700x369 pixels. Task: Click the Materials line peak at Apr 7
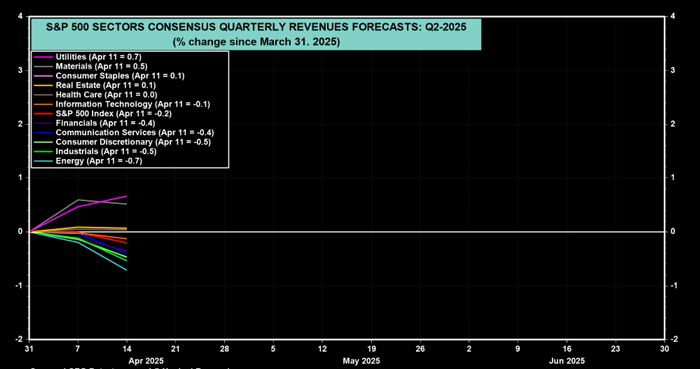point(78,200)
